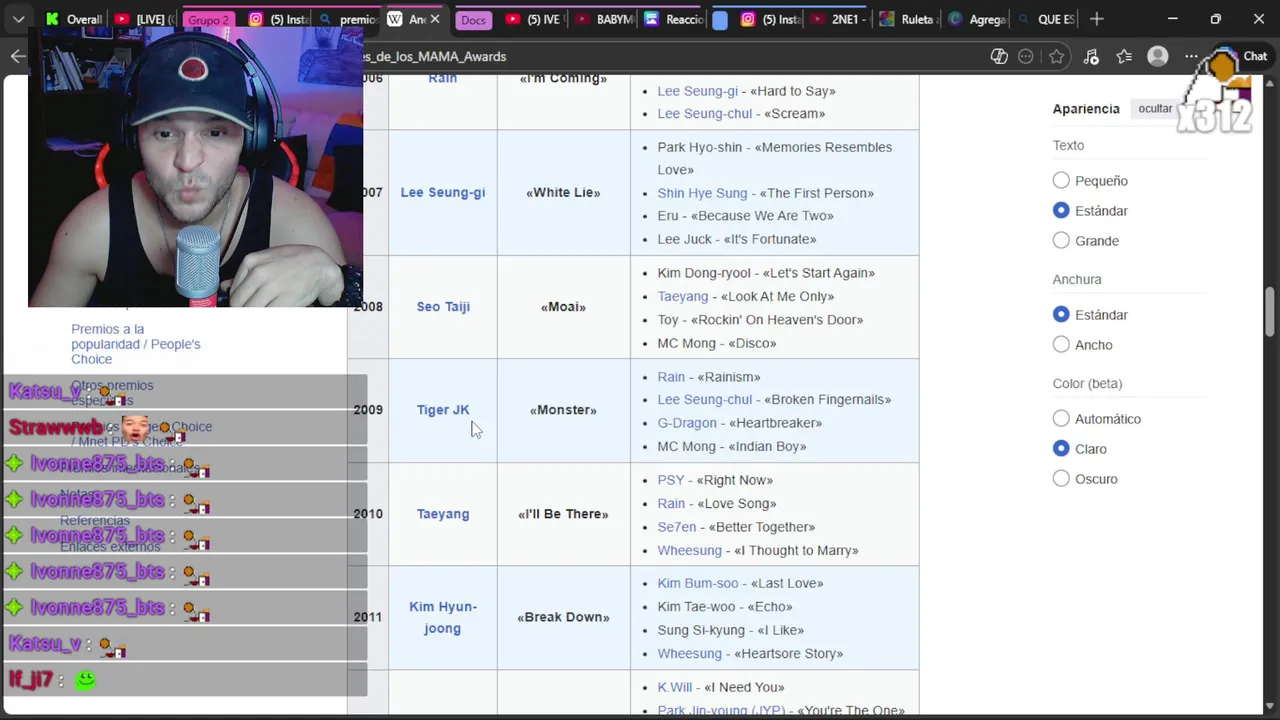1280x720 pixels.
Task: Open Rain link beside «Rainism»
Action: [x=671, y=377]
